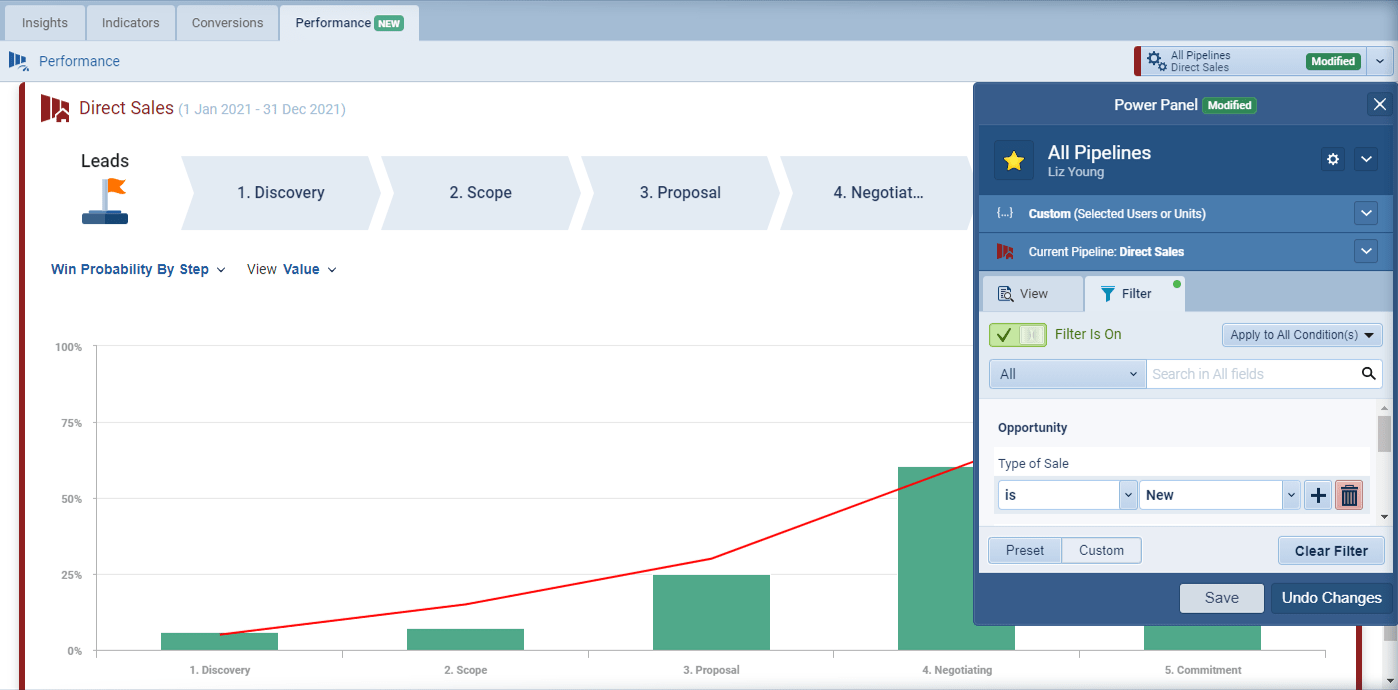Click the plus icon to add a filter condition
The image size is (1398, 690).
click(x=1317, y=494)
